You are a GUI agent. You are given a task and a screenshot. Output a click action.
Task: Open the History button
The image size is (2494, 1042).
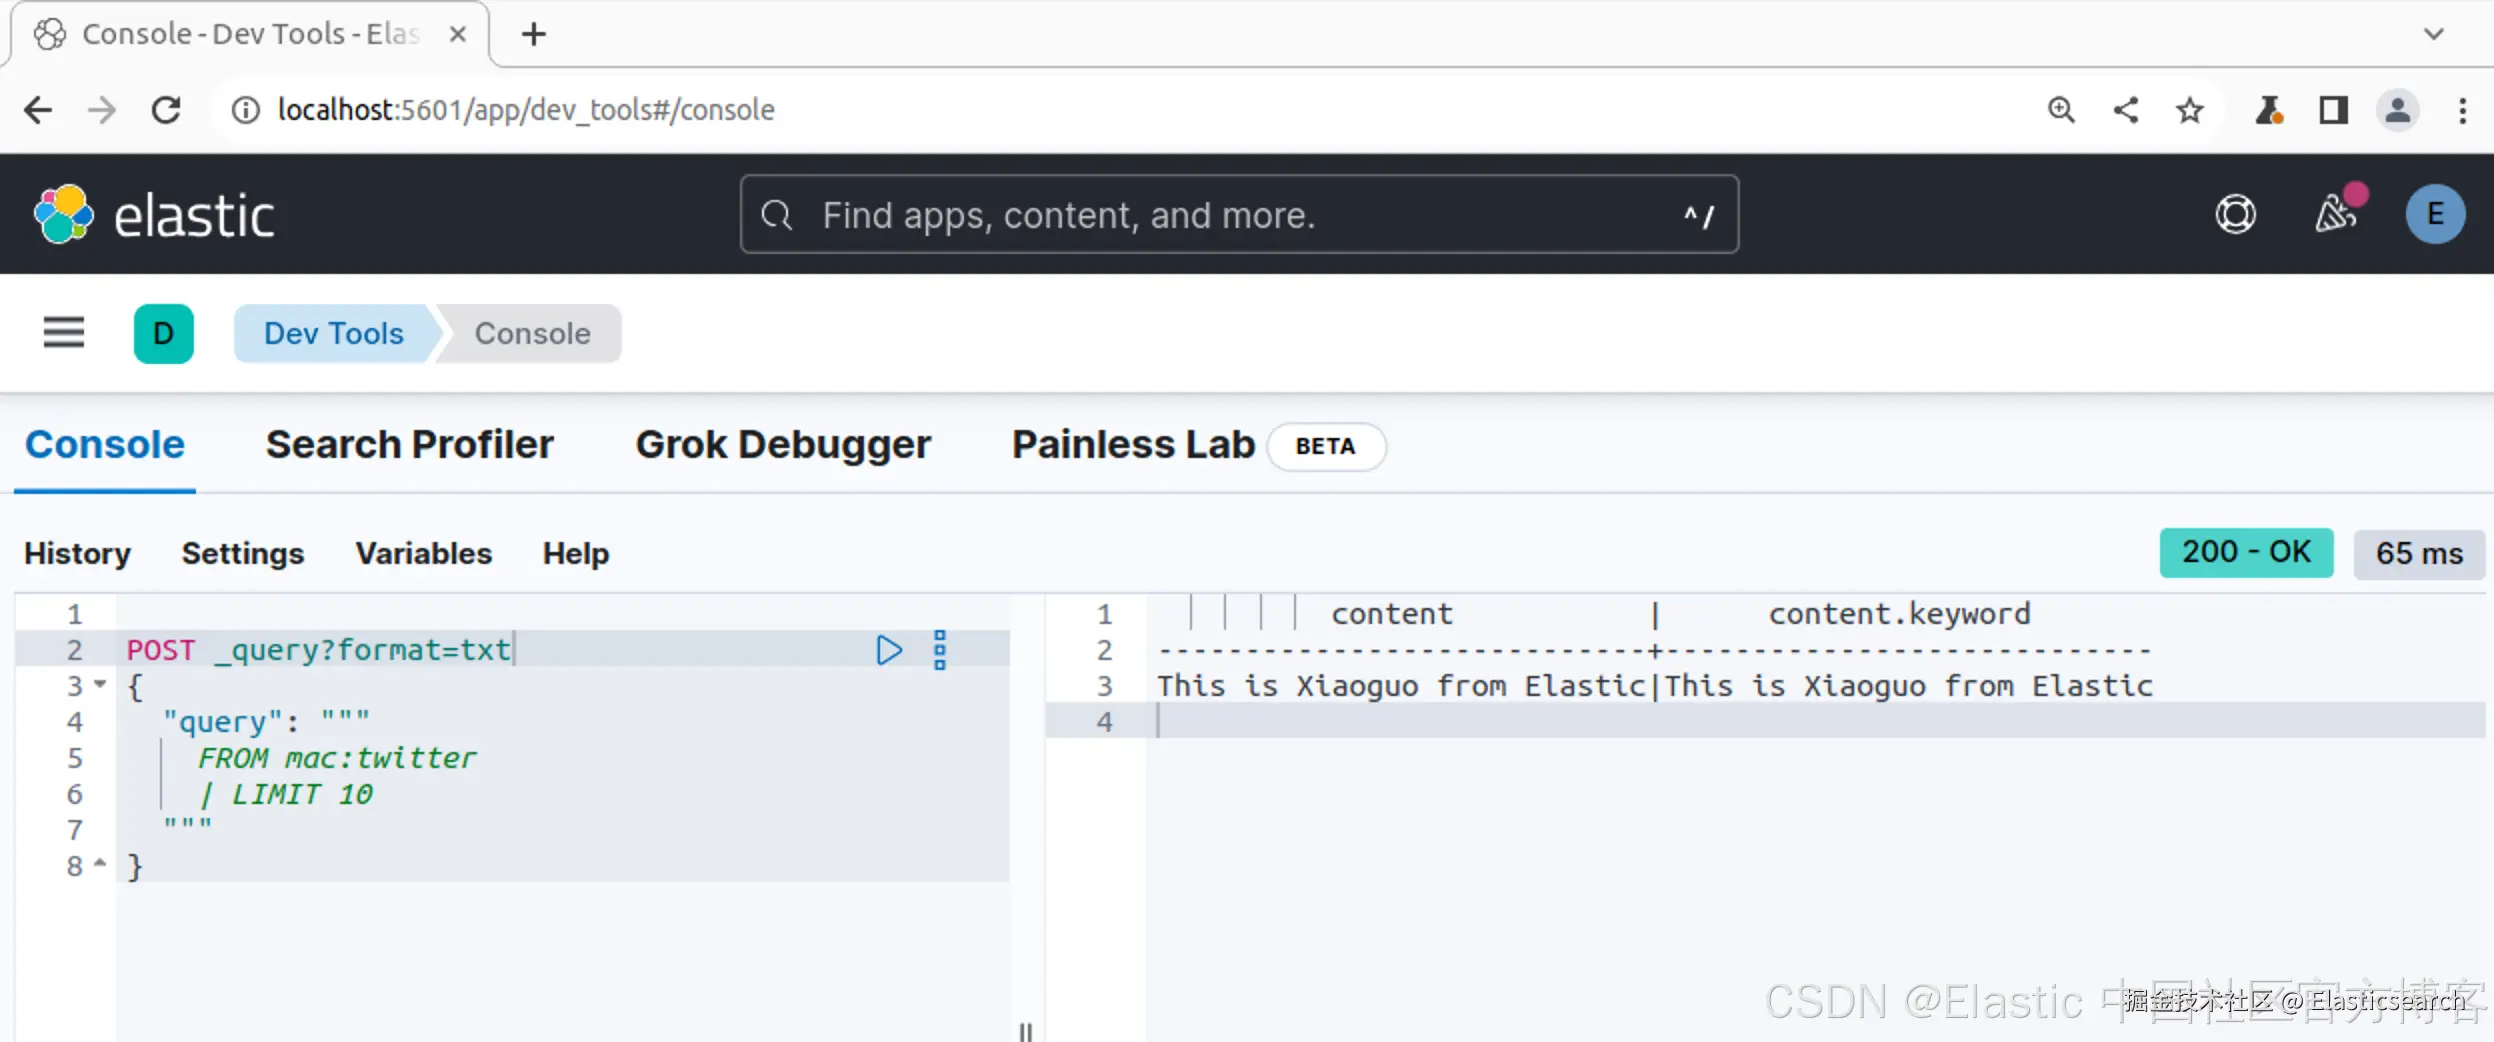[x=77, y=554]
